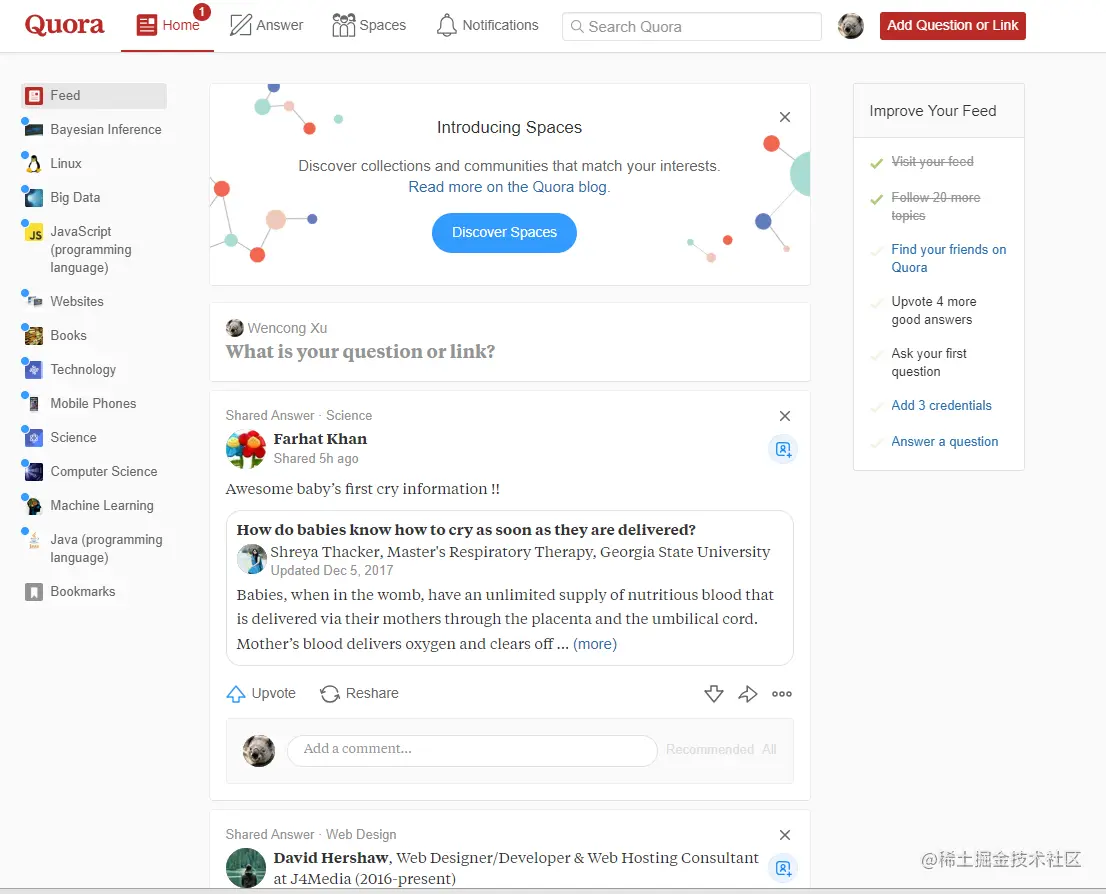
Task: Close the Introducing Spaces banner
Action: [x=784, y=117]
